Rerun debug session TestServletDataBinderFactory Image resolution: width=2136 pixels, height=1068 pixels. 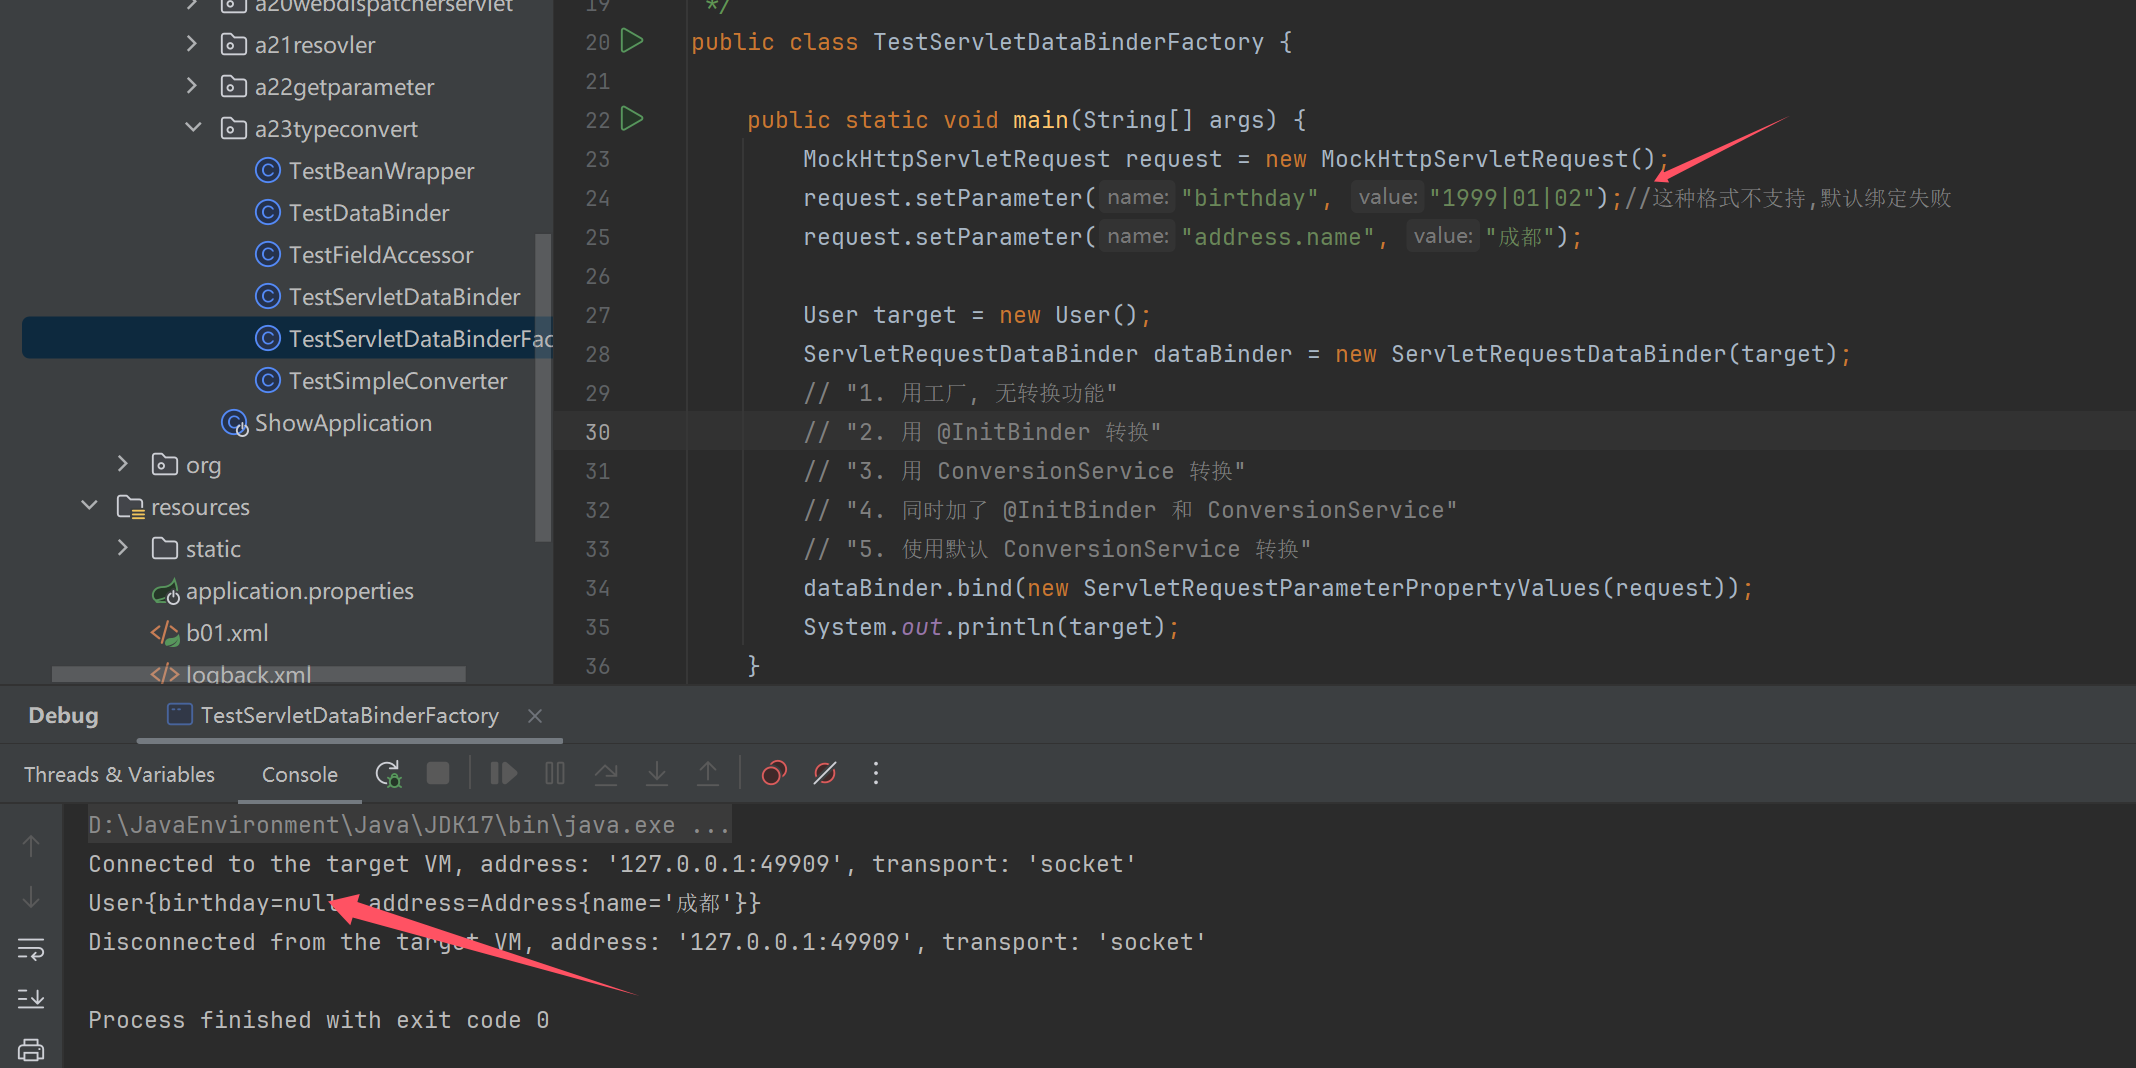387,773
